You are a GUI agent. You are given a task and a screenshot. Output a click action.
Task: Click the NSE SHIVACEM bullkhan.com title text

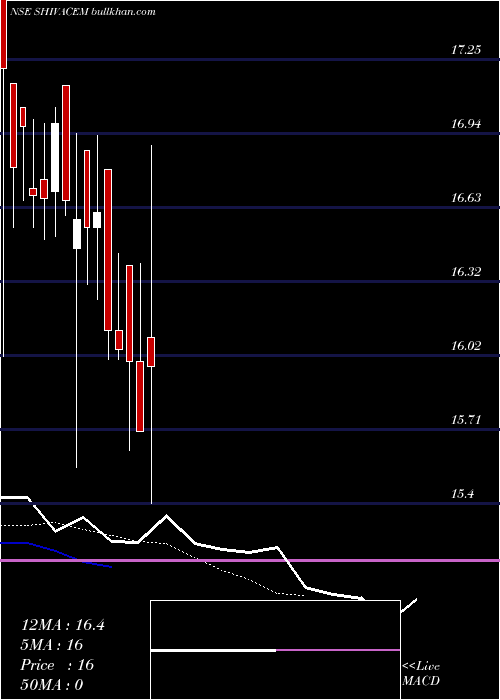click(x=84, y=12)
